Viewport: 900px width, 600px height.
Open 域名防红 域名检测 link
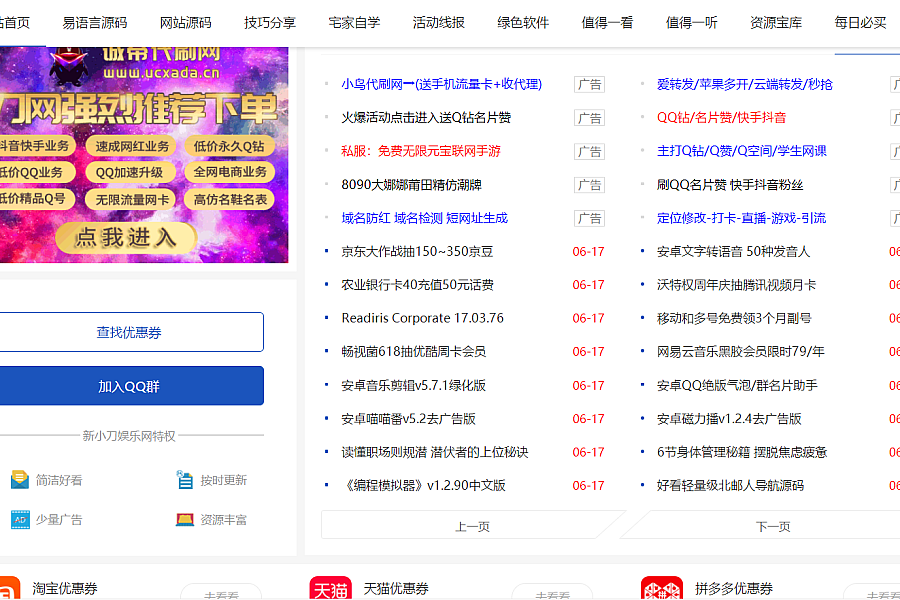click(424, 218)
